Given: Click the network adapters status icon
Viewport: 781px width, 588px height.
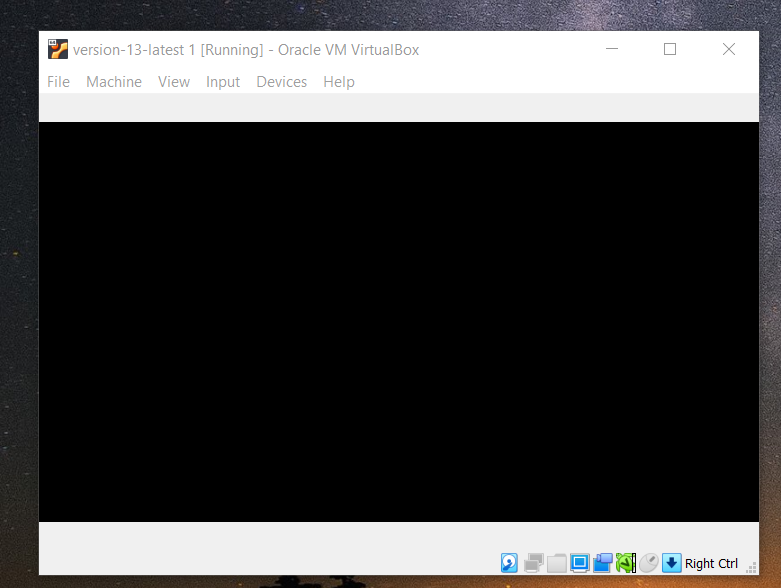Looking at the screenshot, I should pyautogui.click(x=533, y=563).
